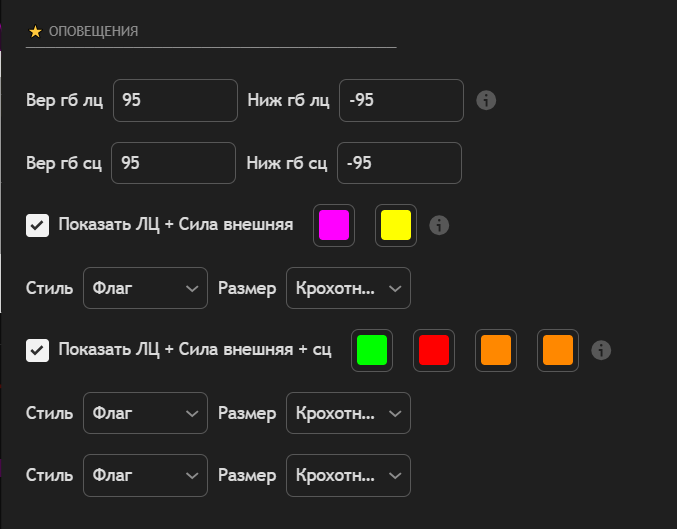Disable Показать ЛЦ + Сила внешняя + сц checkbox
This screenshot has width=677, height=529.
tap(38, 350)
